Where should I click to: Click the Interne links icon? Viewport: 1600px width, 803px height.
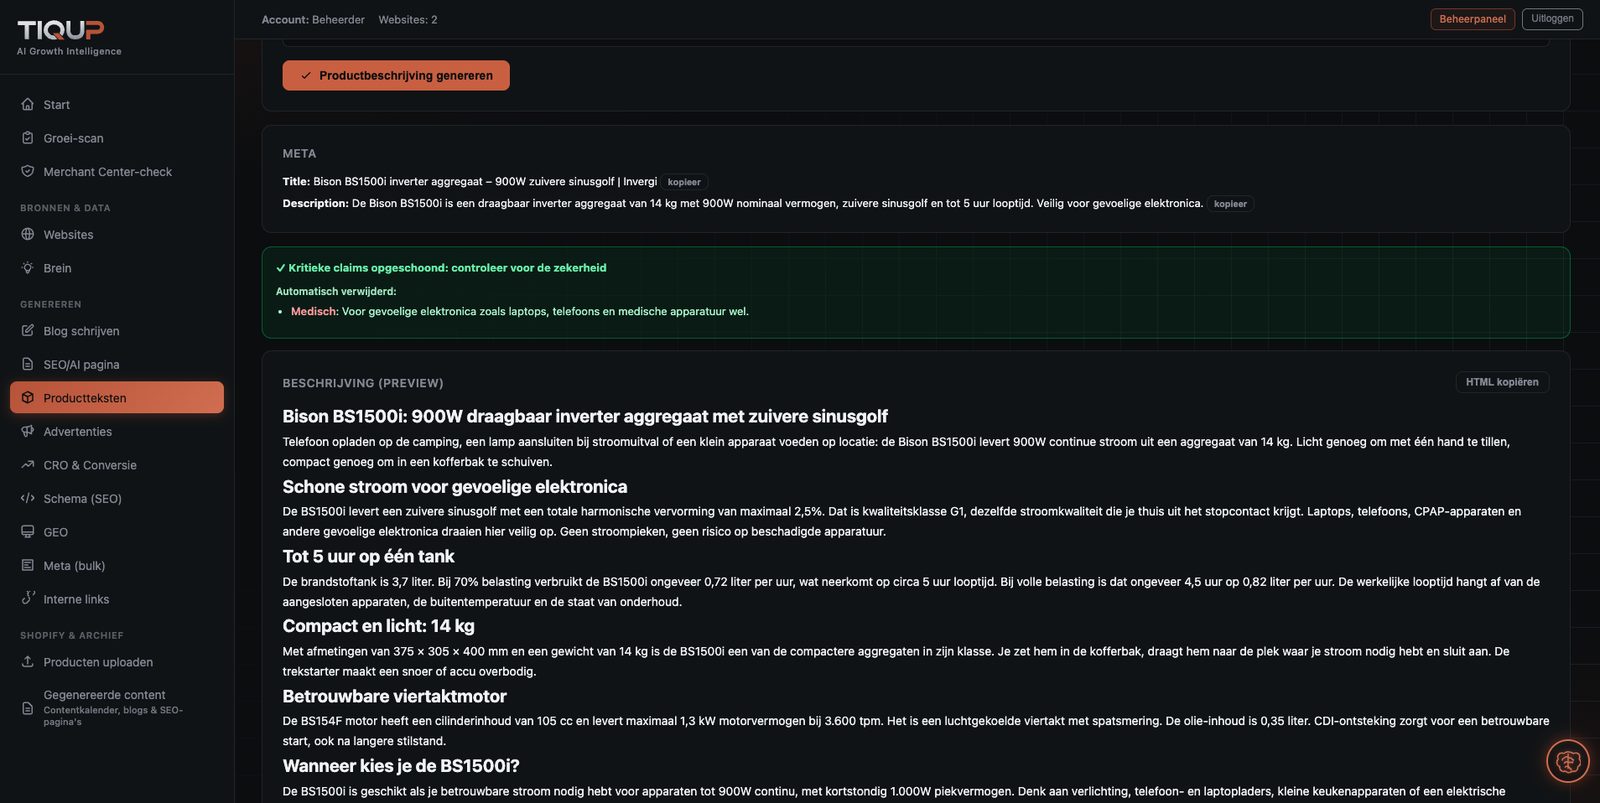tap(28, 598)
